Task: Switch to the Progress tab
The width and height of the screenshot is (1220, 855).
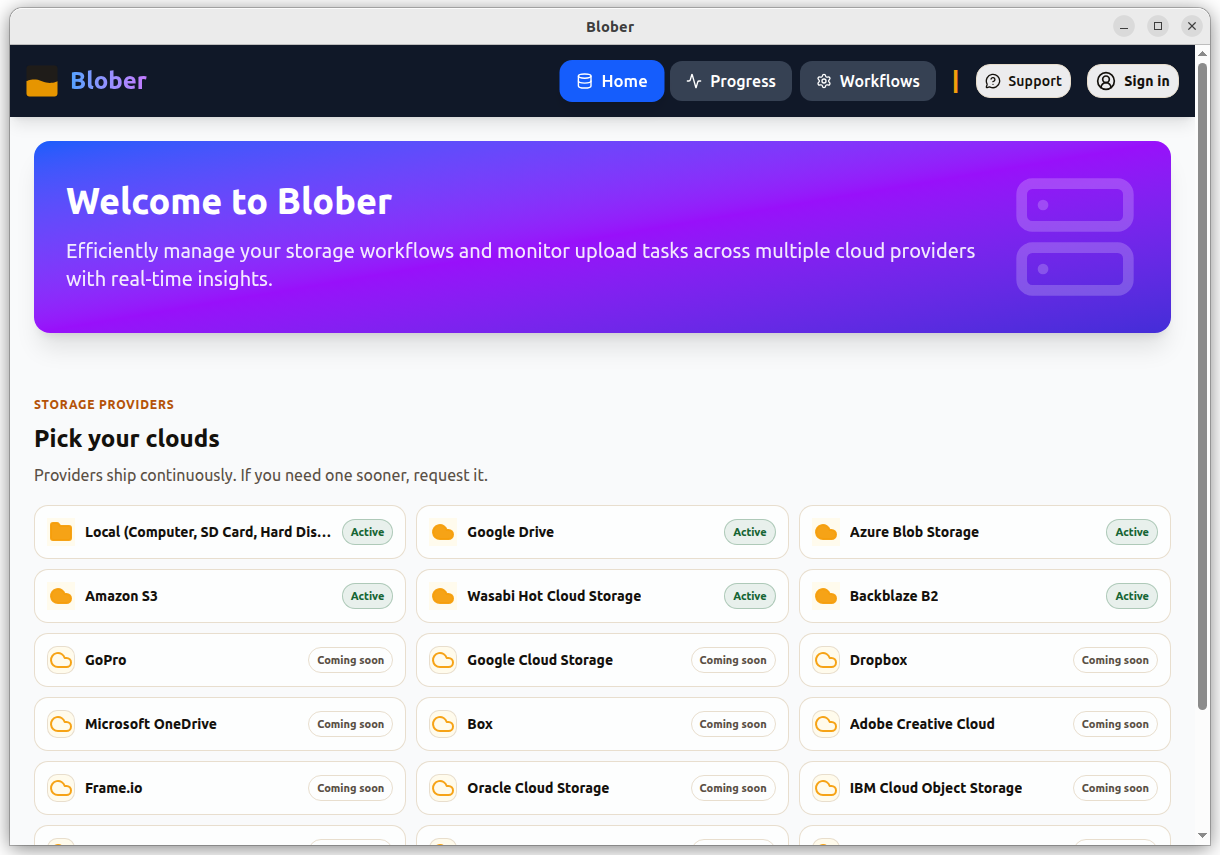Action: point(731,81)
